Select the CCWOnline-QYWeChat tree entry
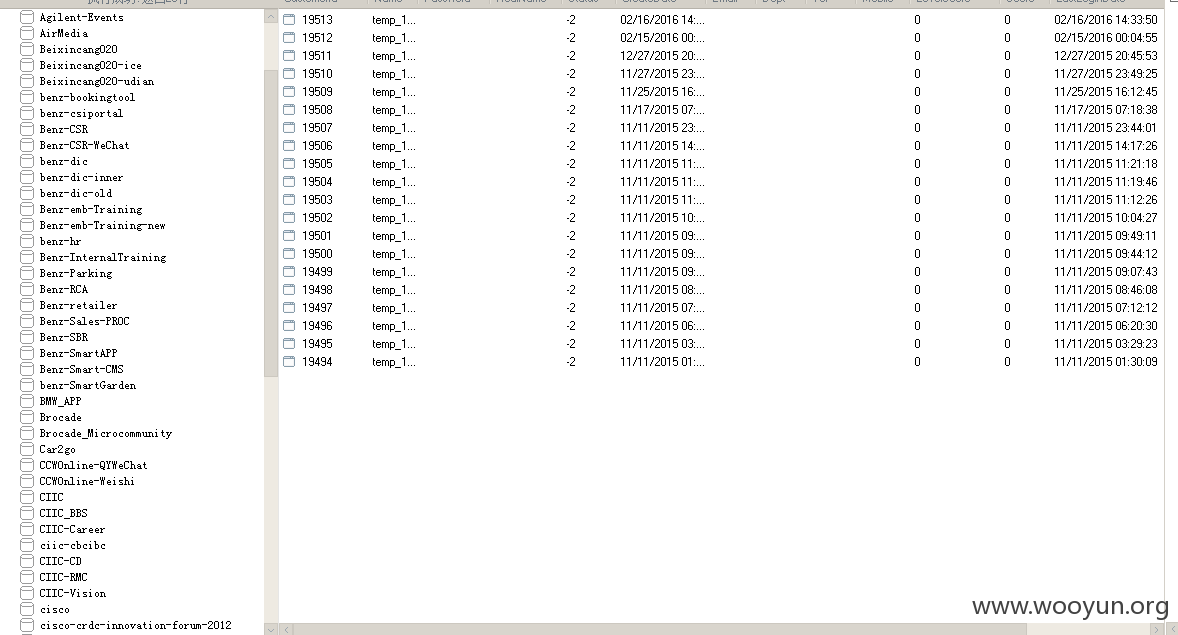1178x635 pixels. (x=93, y=465)
